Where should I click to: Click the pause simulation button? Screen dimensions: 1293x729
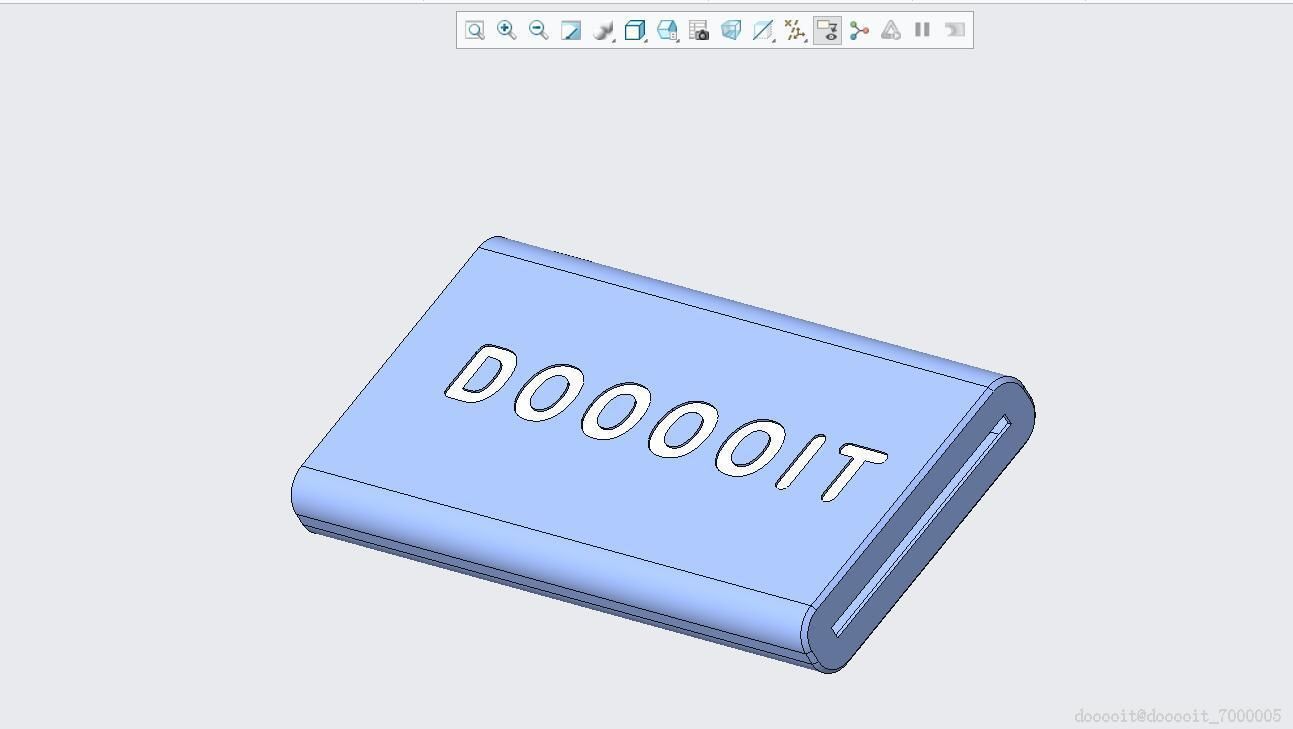[923, 30]
